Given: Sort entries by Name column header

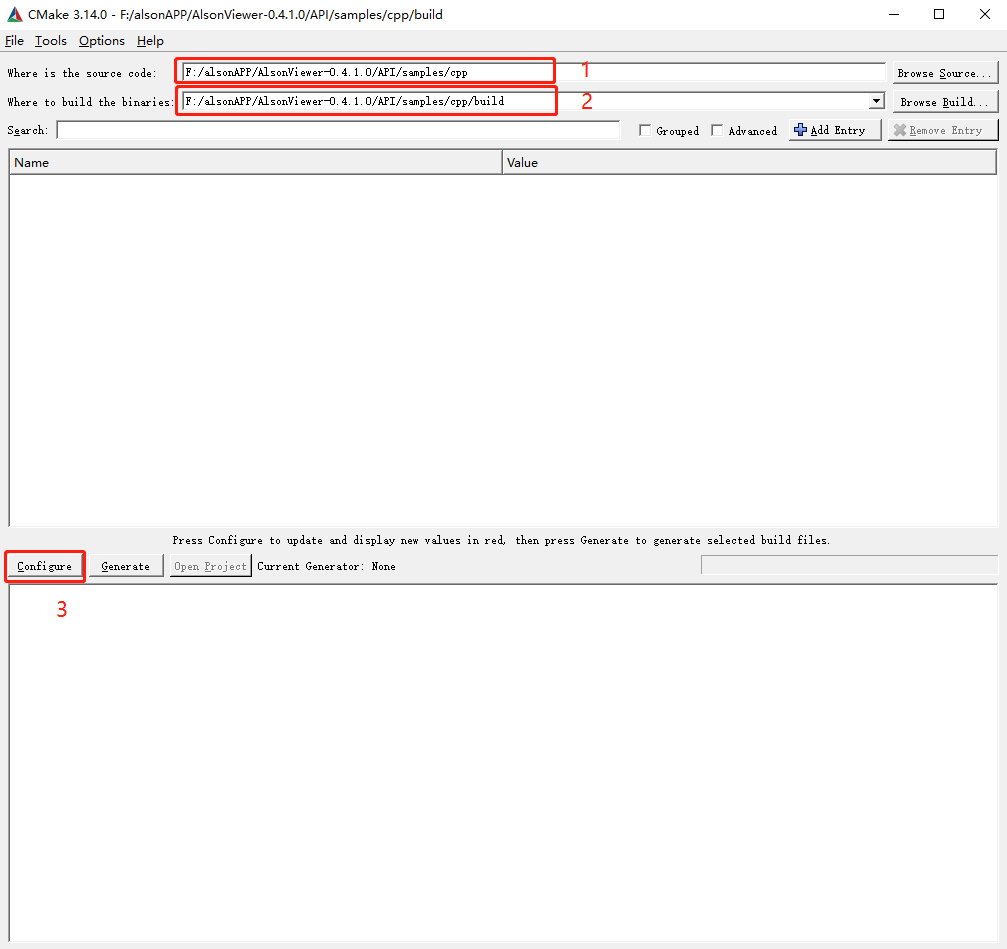Looking at the screenshot, I should [x=255, y=162].
